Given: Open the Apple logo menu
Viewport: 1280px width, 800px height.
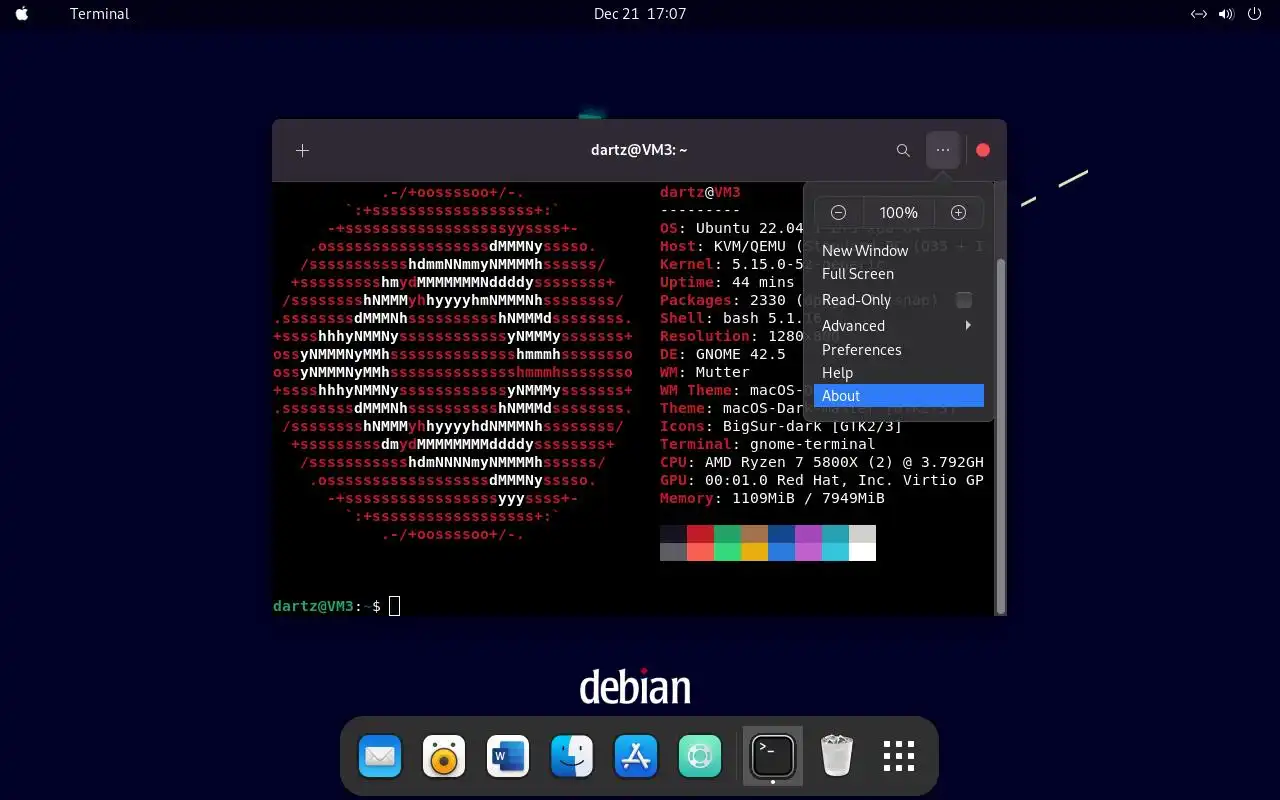Looking at the screenshot, I should (22, 13).
